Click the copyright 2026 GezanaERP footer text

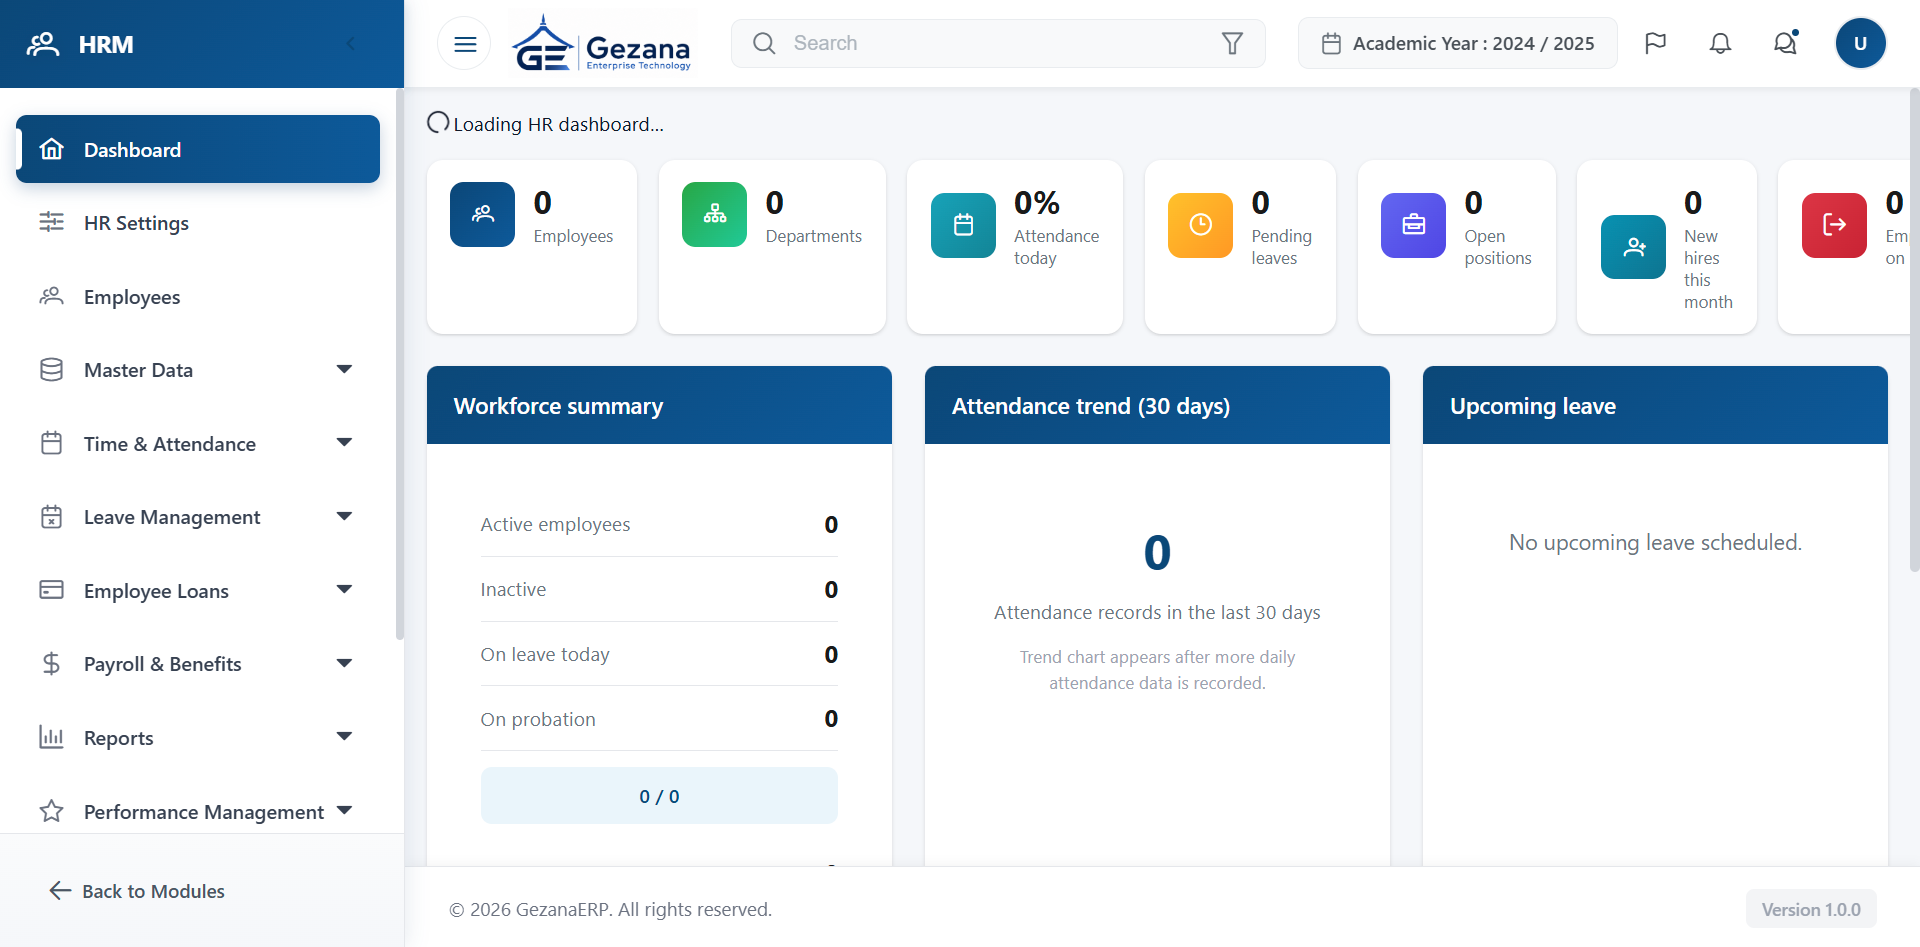coord(610,909)
